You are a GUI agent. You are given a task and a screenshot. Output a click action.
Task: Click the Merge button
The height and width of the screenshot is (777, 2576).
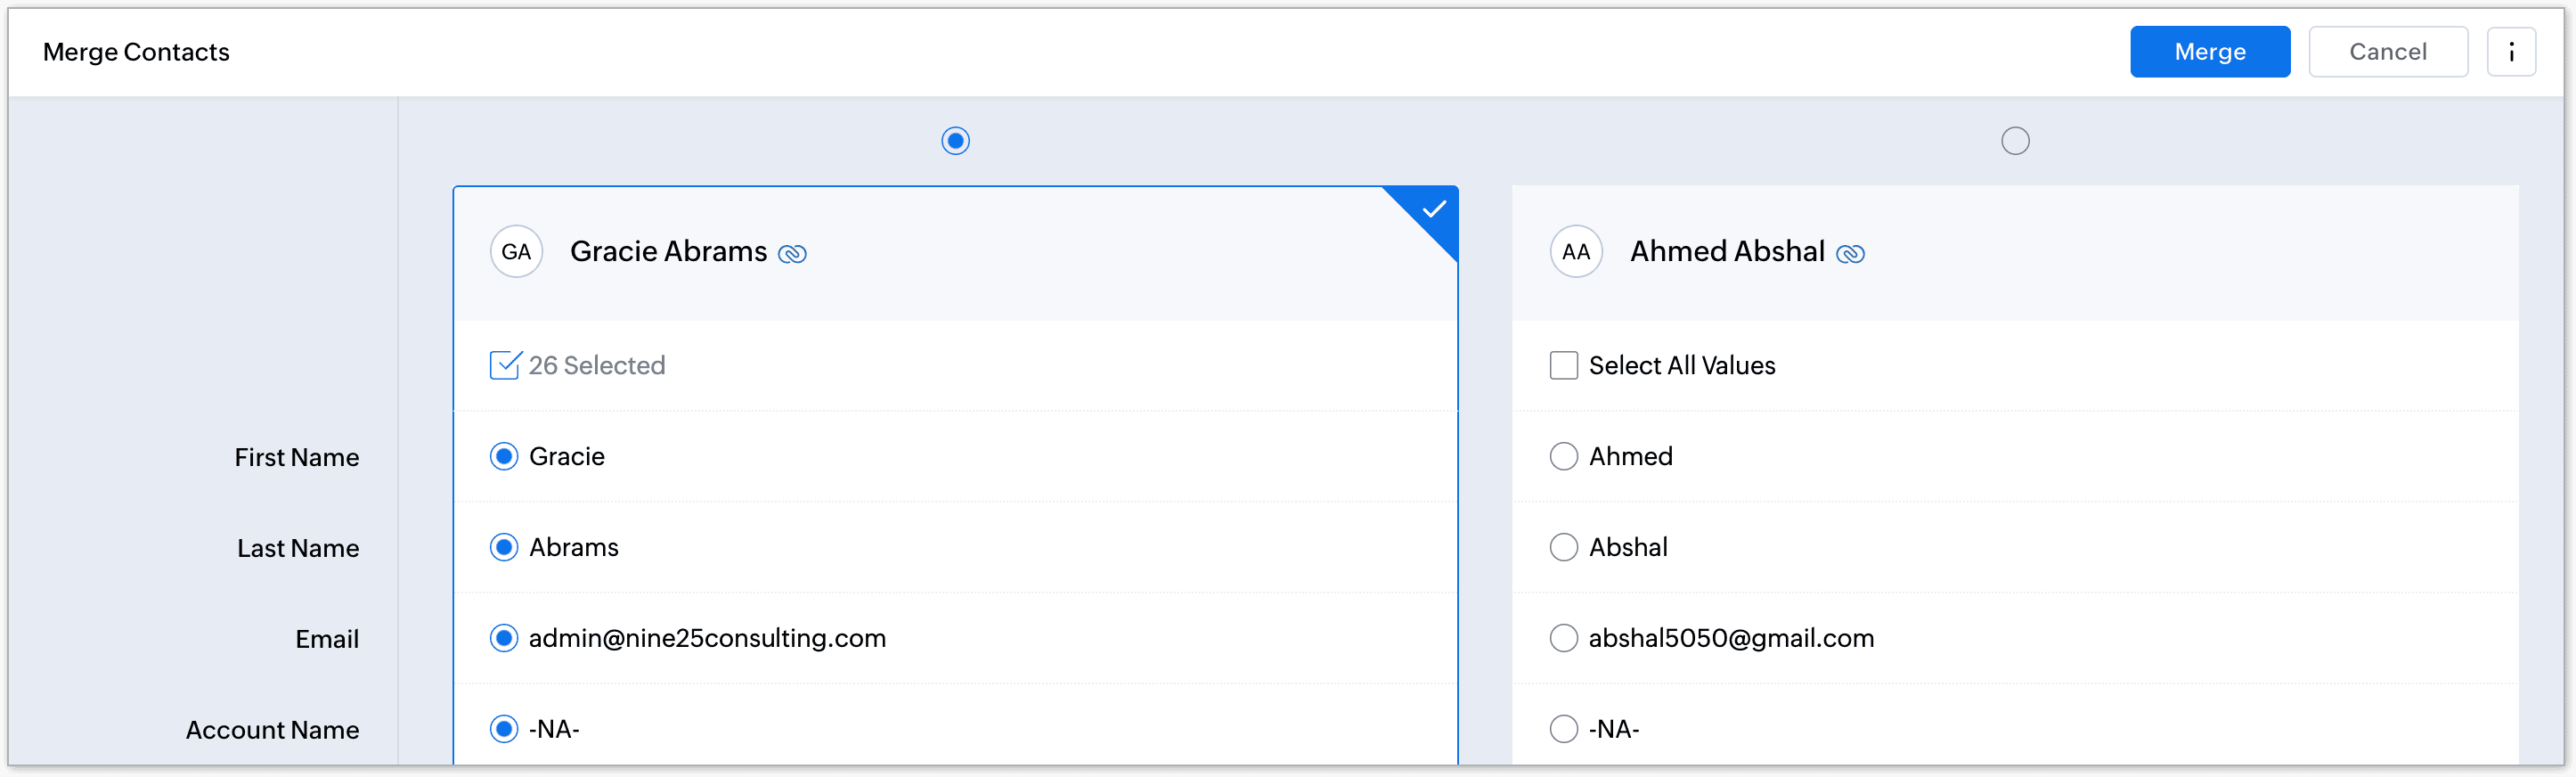pyautogui.click(x=2210, y=52)
